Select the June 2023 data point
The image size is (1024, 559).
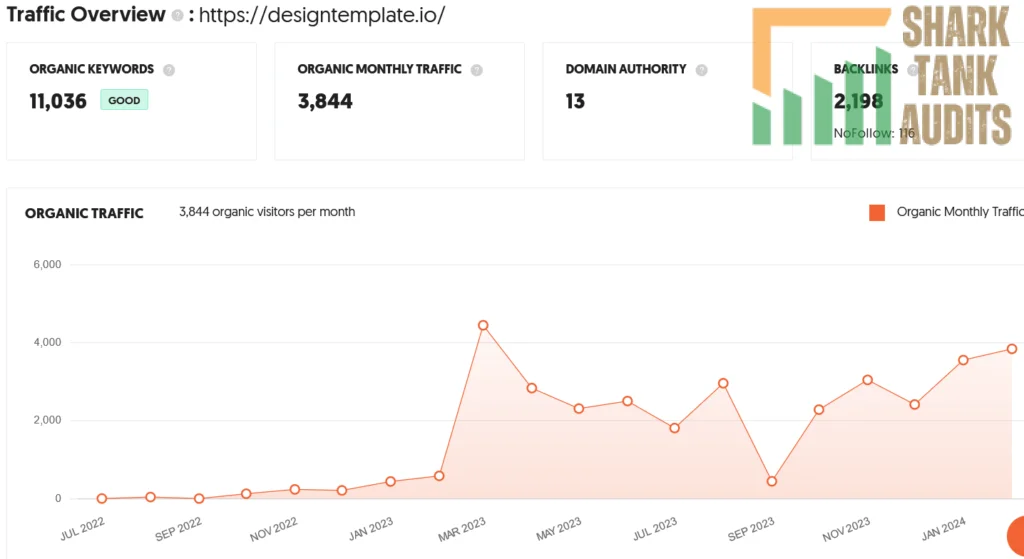coord(627,401)
